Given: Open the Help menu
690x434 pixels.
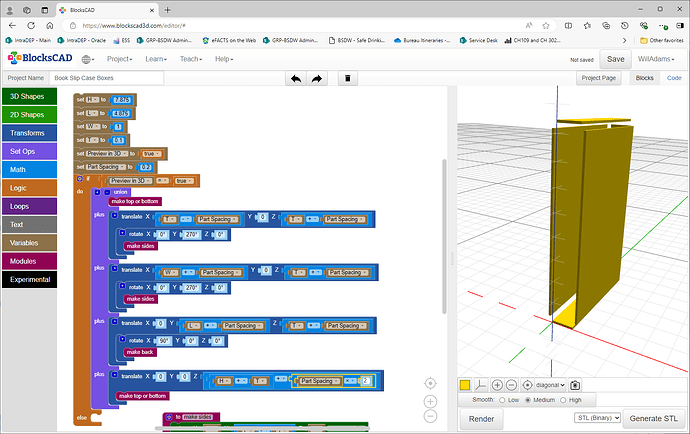Looking at the screenshot, I should pos(224,59).
